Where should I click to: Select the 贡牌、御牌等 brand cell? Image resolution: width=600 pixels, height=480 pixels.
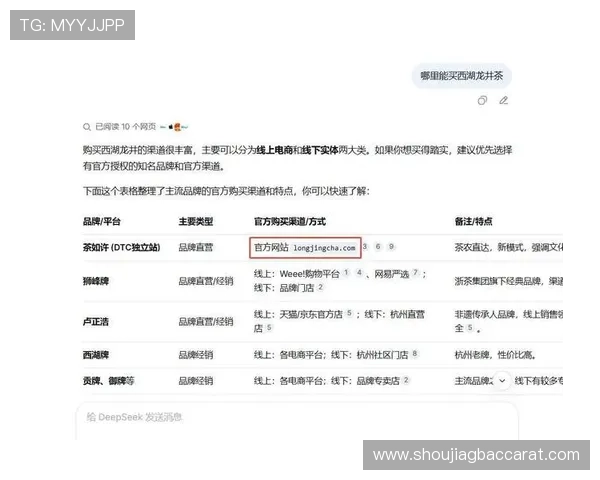pos(109,381)
